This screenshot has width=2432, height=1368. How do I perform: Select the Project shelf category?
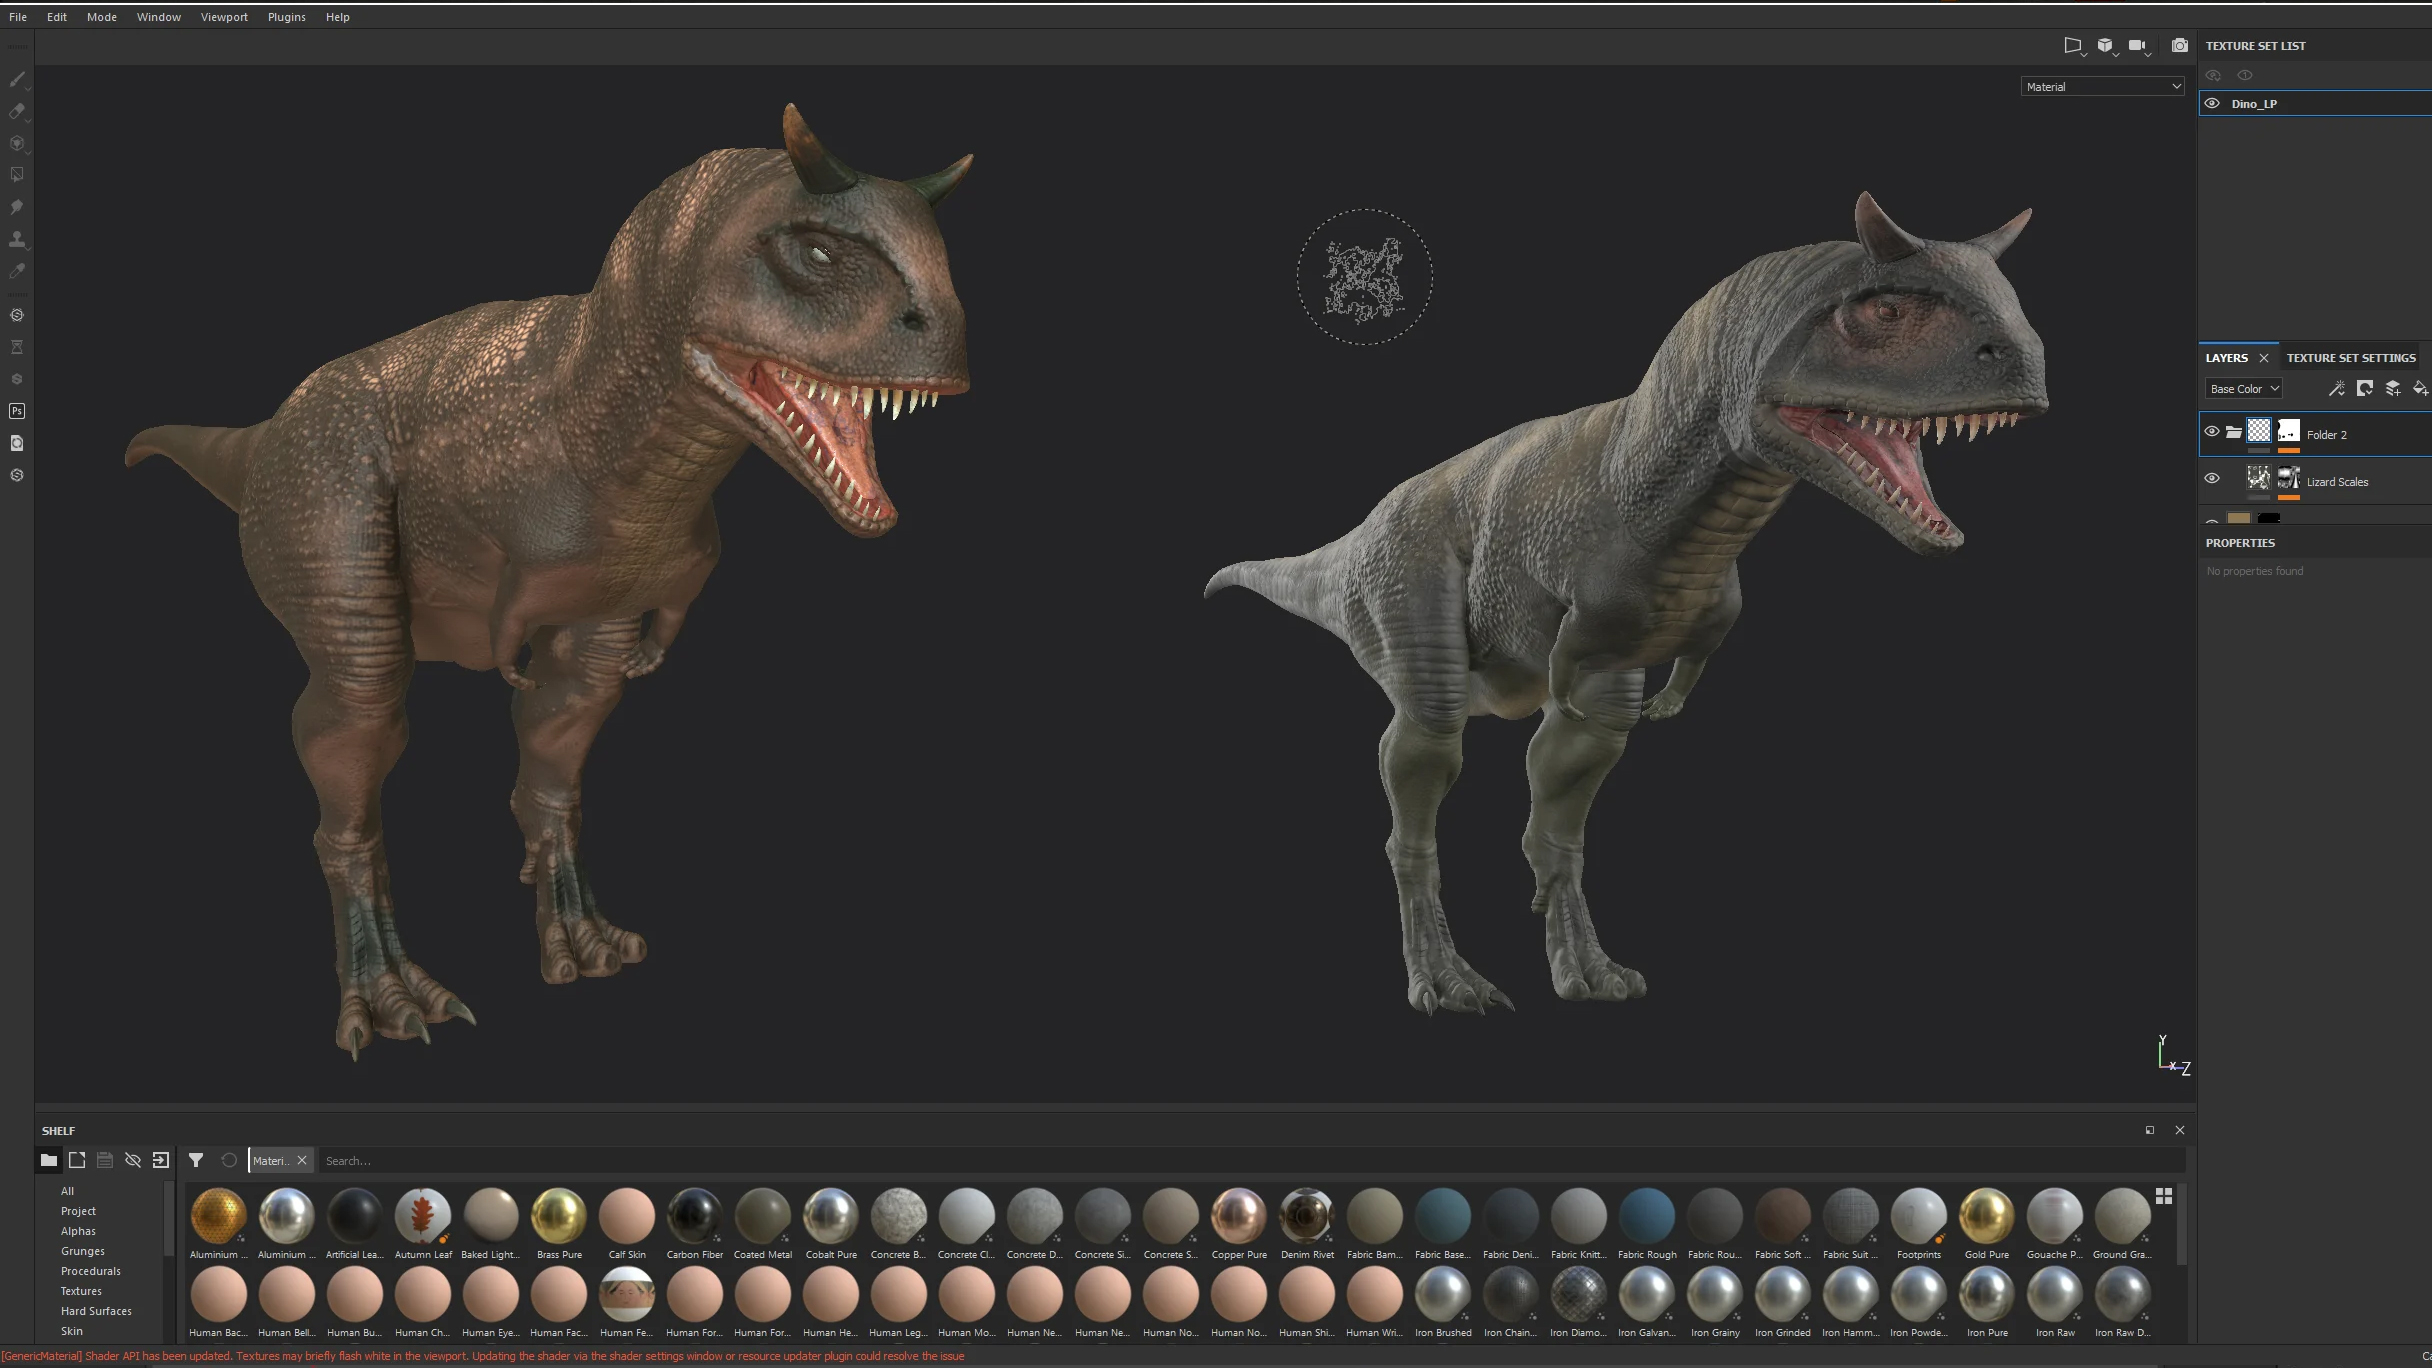click(78, 1211)
